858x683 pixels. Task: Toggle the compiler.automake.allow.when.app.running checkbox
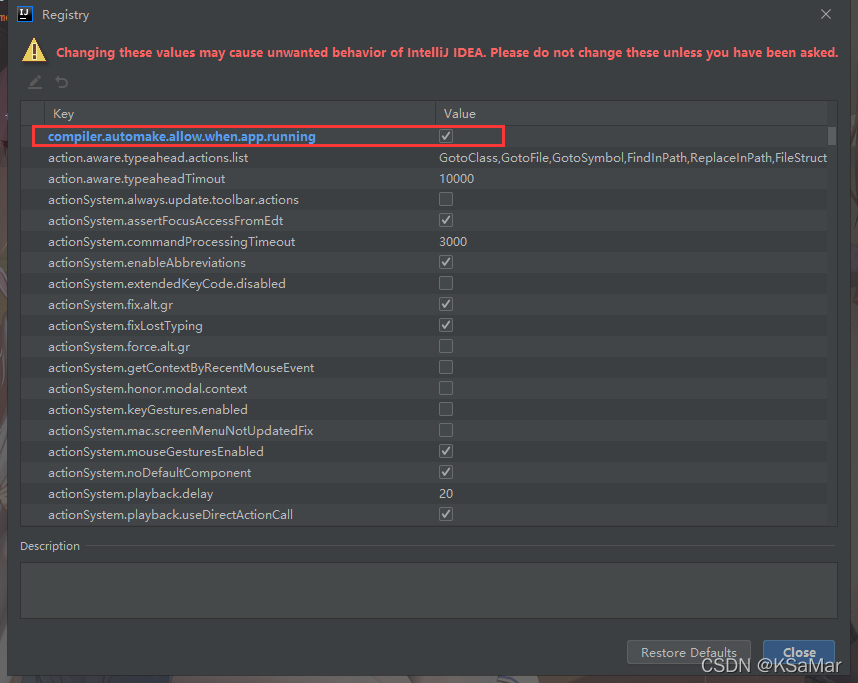click(446, 136)
